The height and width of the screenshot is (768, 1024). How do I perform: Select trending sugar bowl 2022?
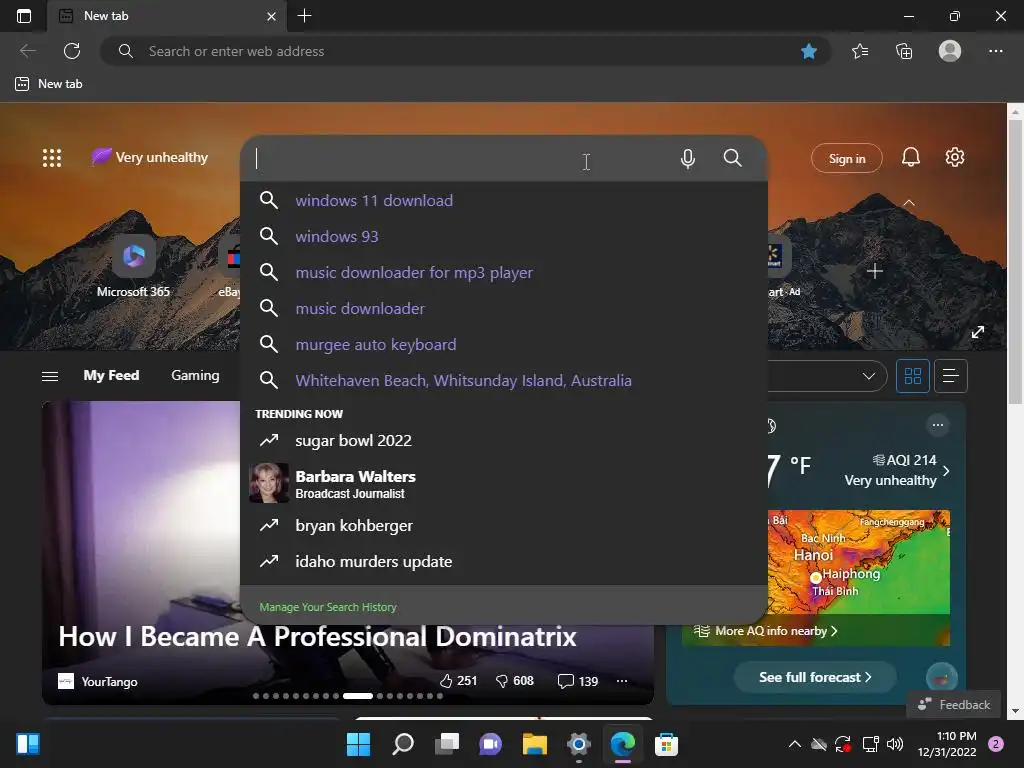point(504,441)
